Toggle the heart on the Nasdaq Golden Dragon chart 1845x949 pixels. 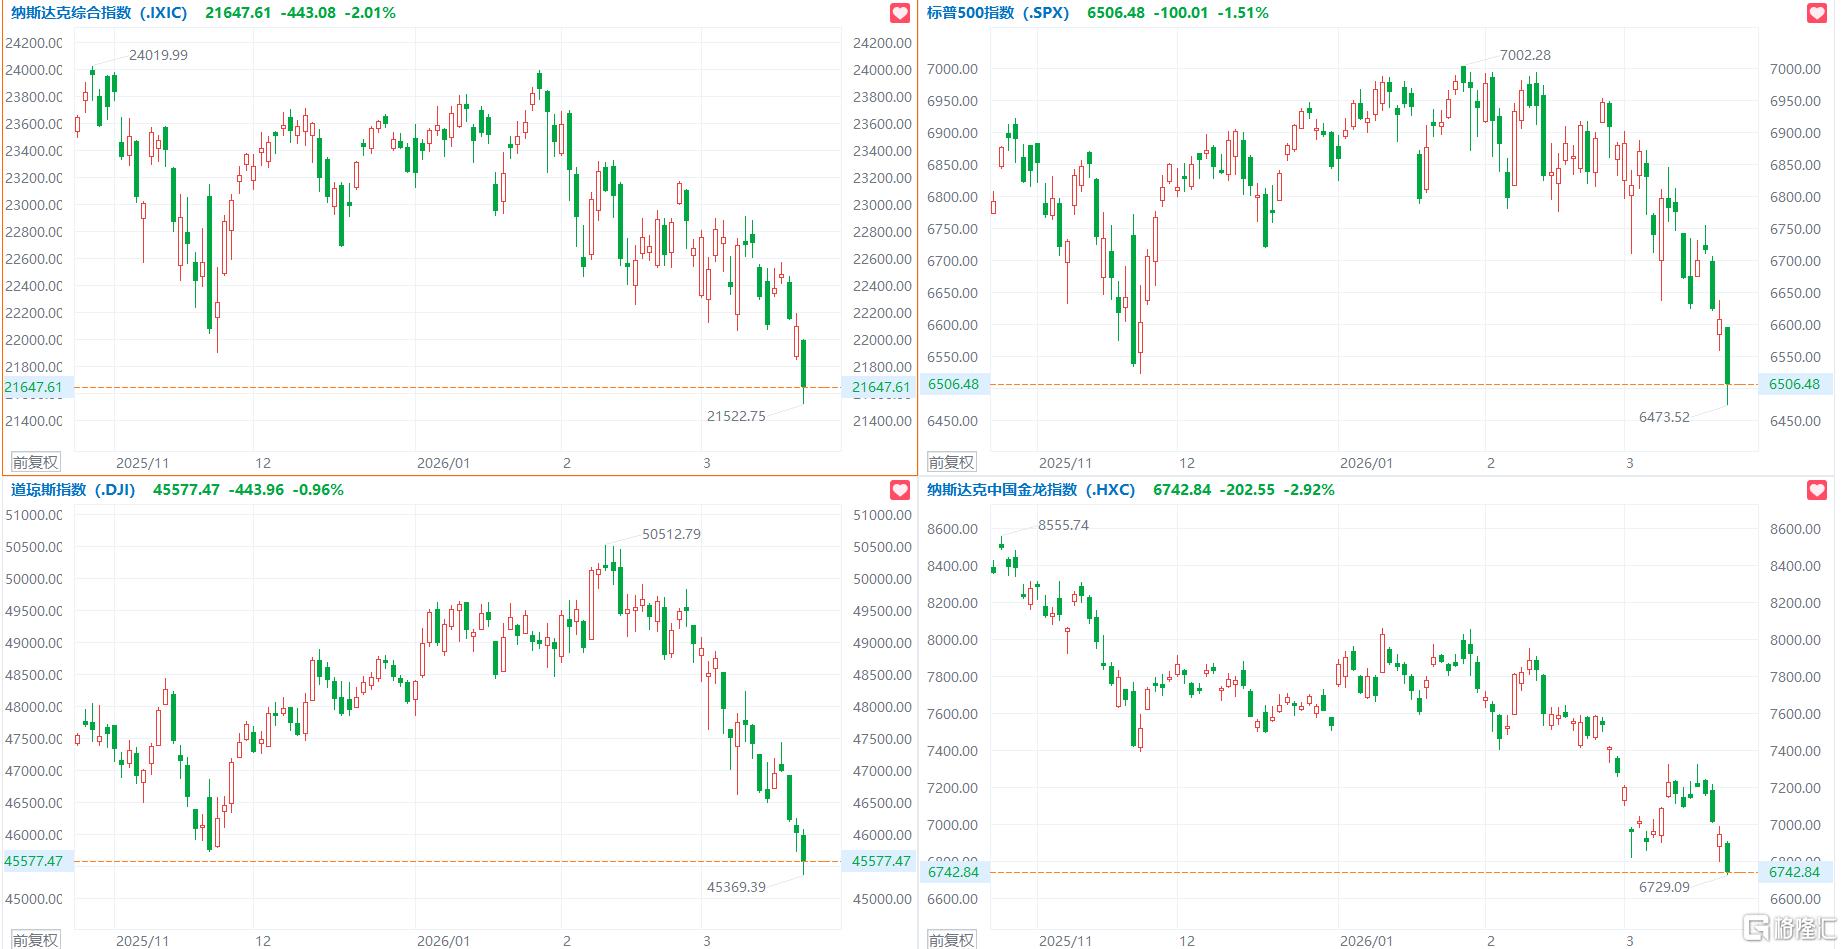pos(1817,490)
